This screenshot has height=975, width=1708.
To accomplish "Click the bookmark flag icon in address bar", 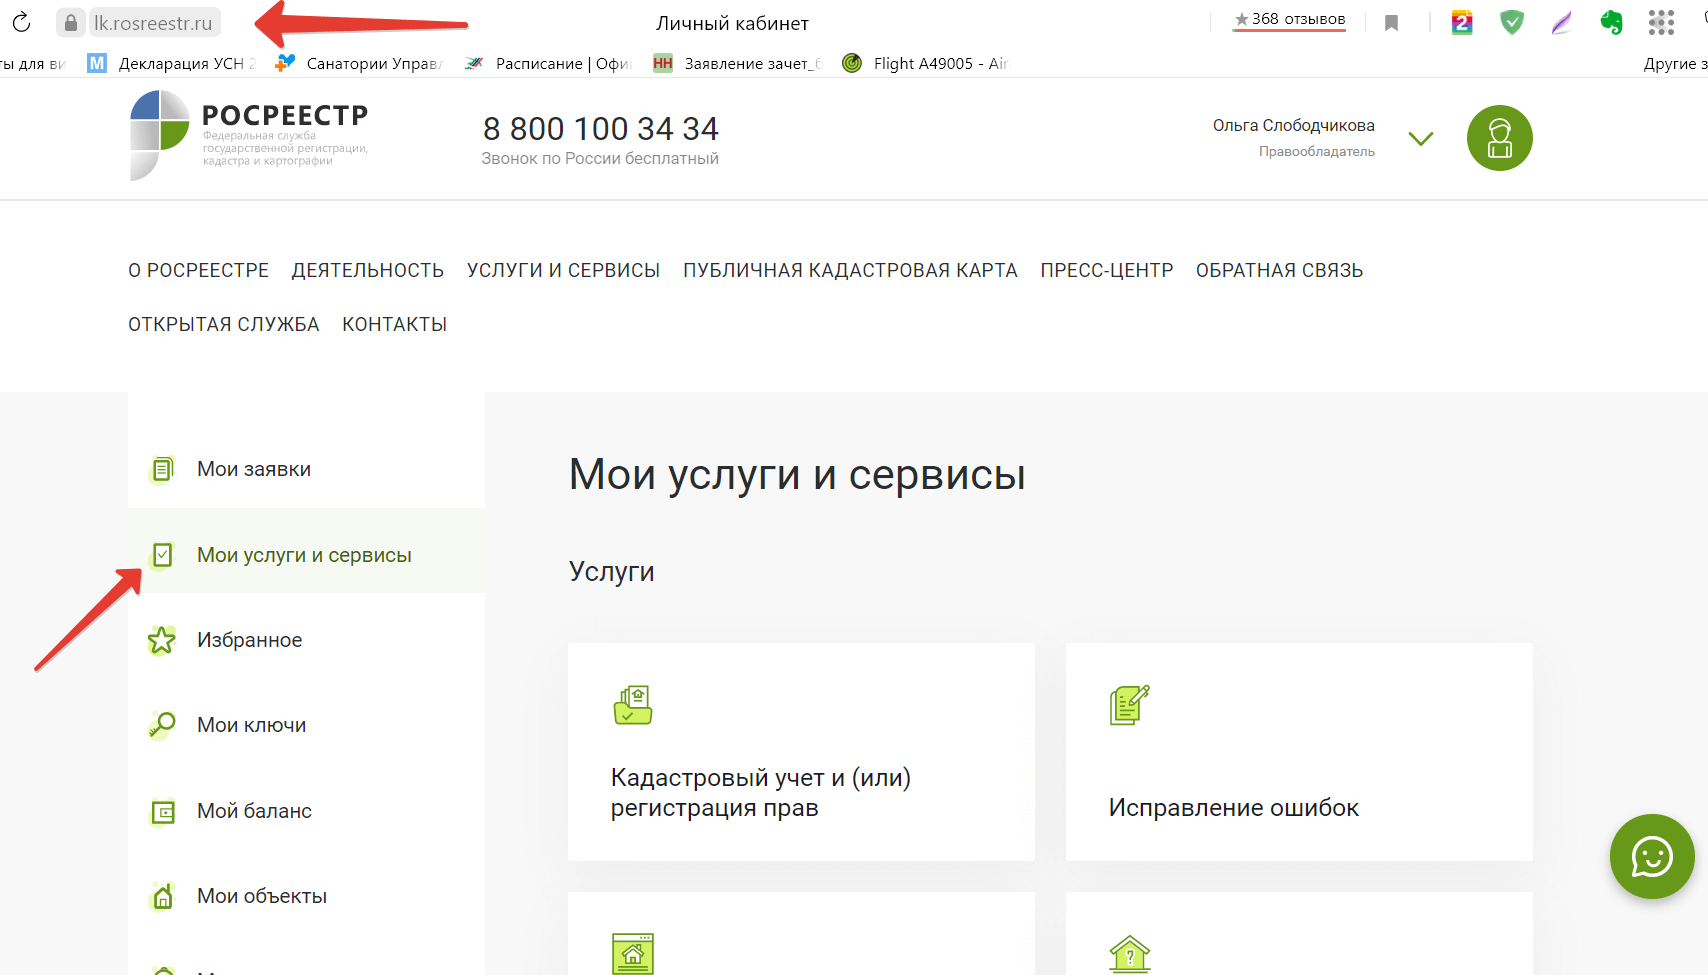I will (x=1391, y=23).
